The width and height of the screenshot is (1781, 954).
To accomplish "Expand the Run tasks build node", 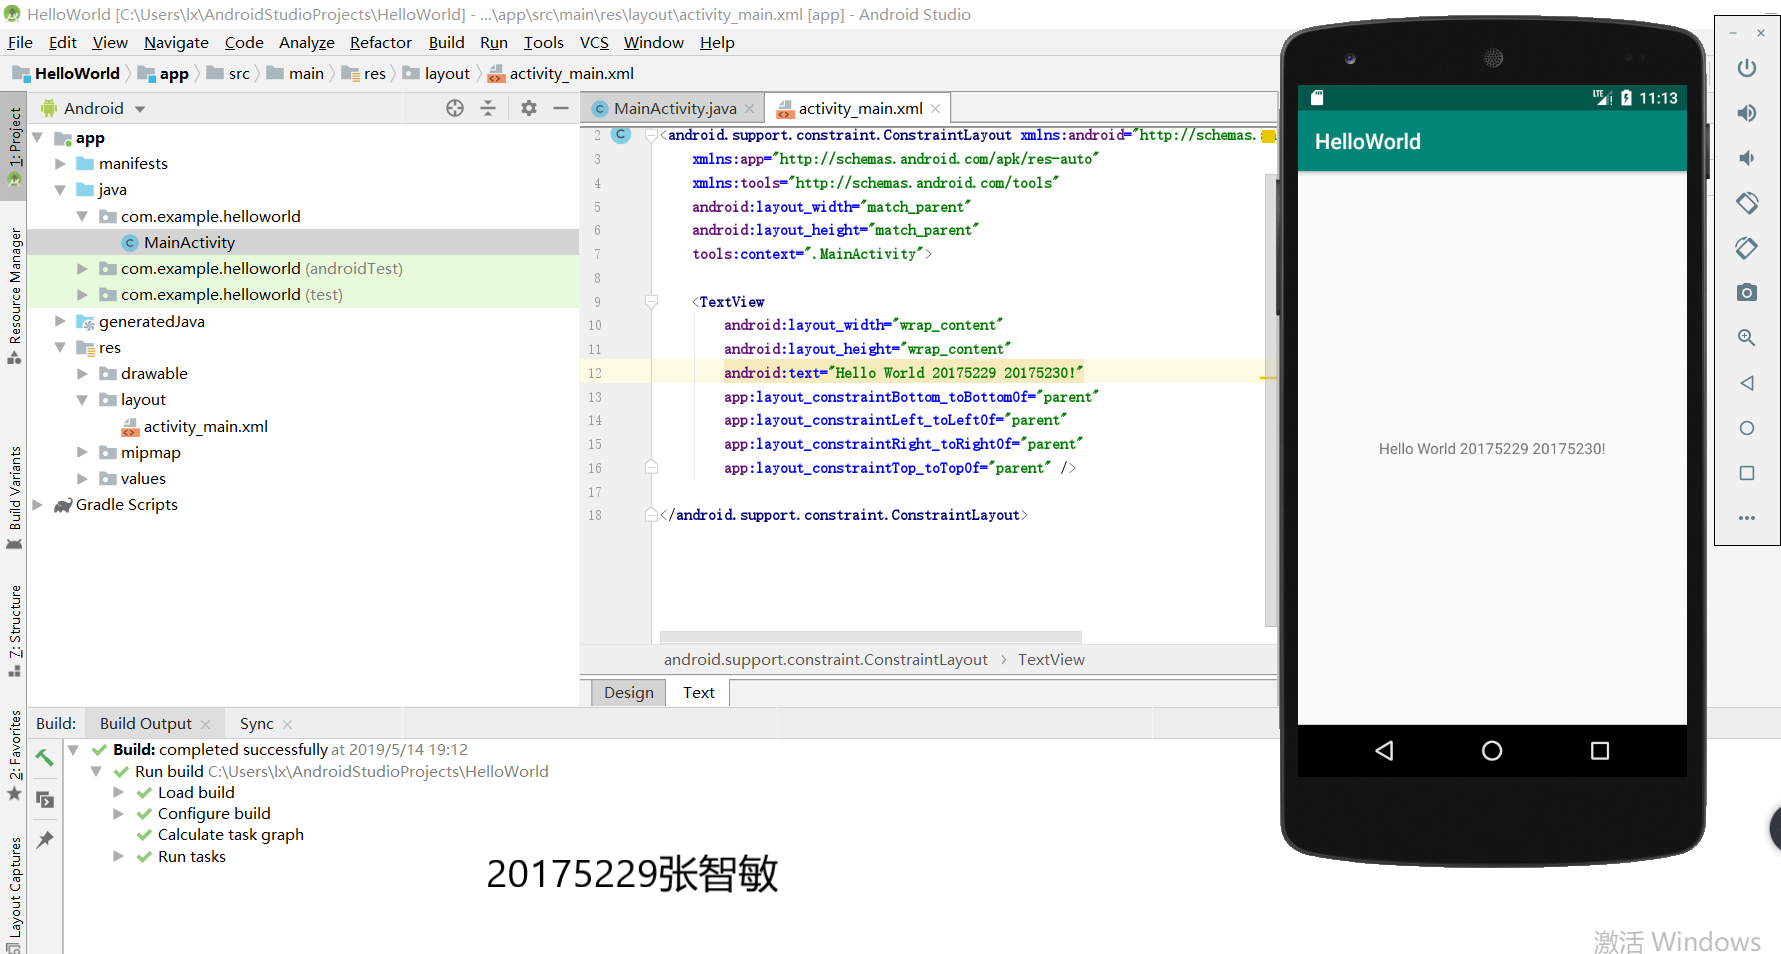I will [x=118, y=857].
